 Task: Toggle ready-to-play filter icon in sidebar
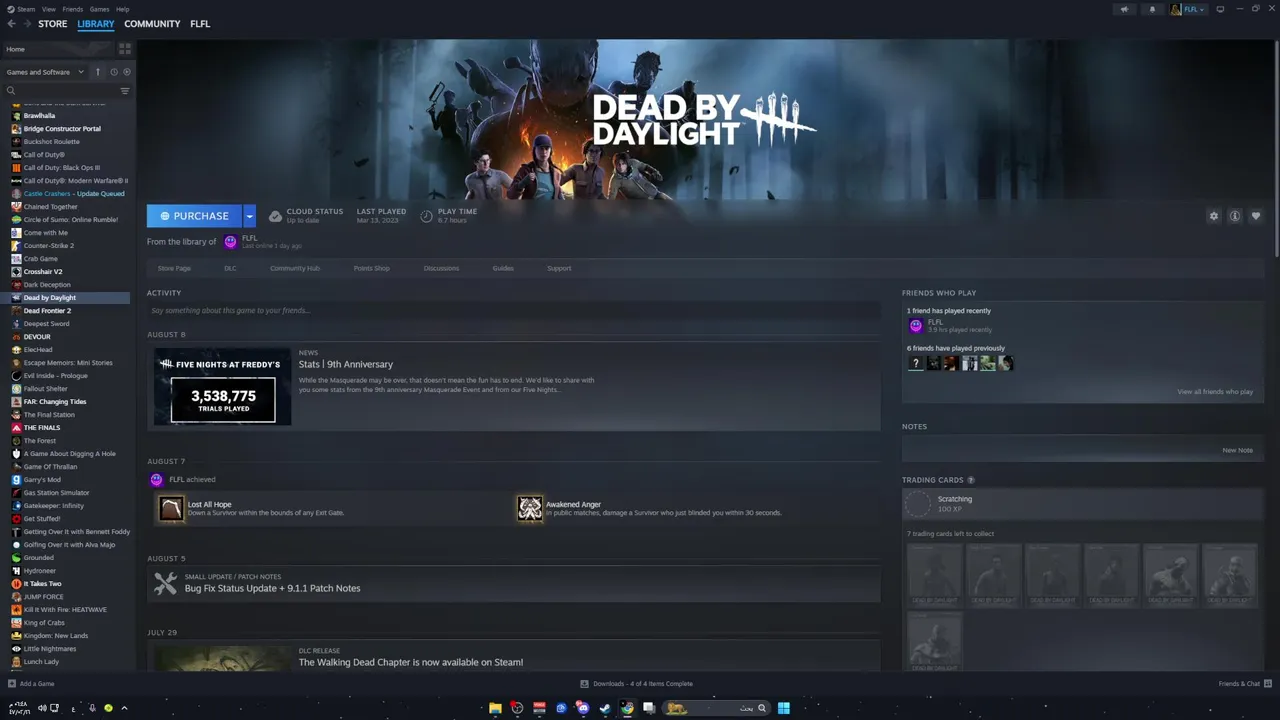[x=126, y=72]
